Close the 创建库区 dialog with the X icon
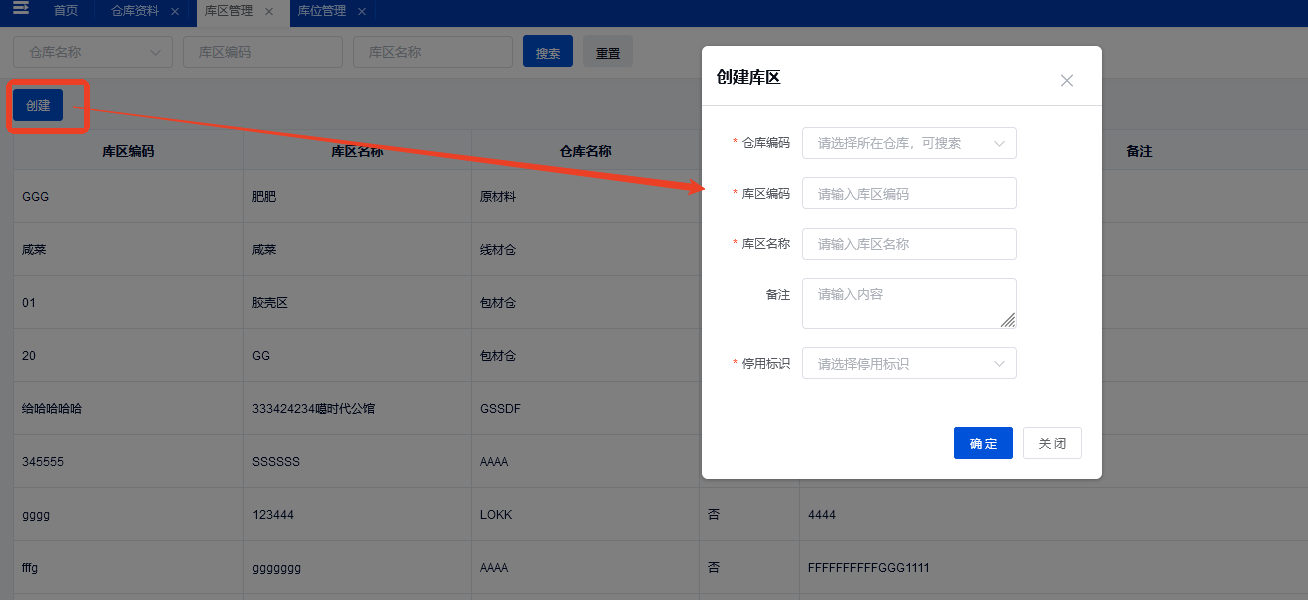Screen dimensions: 1308x600 pyautogui.click(x=1066, y=80)
